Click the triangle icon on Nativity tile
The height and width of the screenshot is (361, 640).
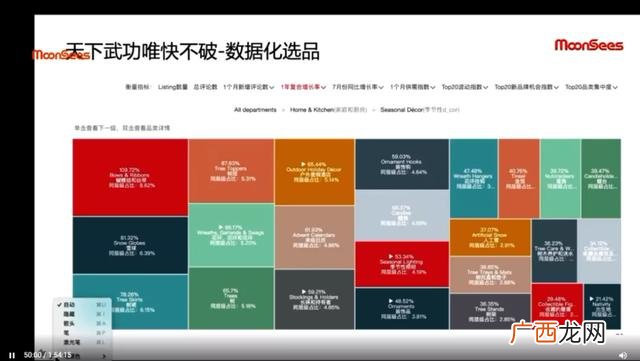[592, 299]
